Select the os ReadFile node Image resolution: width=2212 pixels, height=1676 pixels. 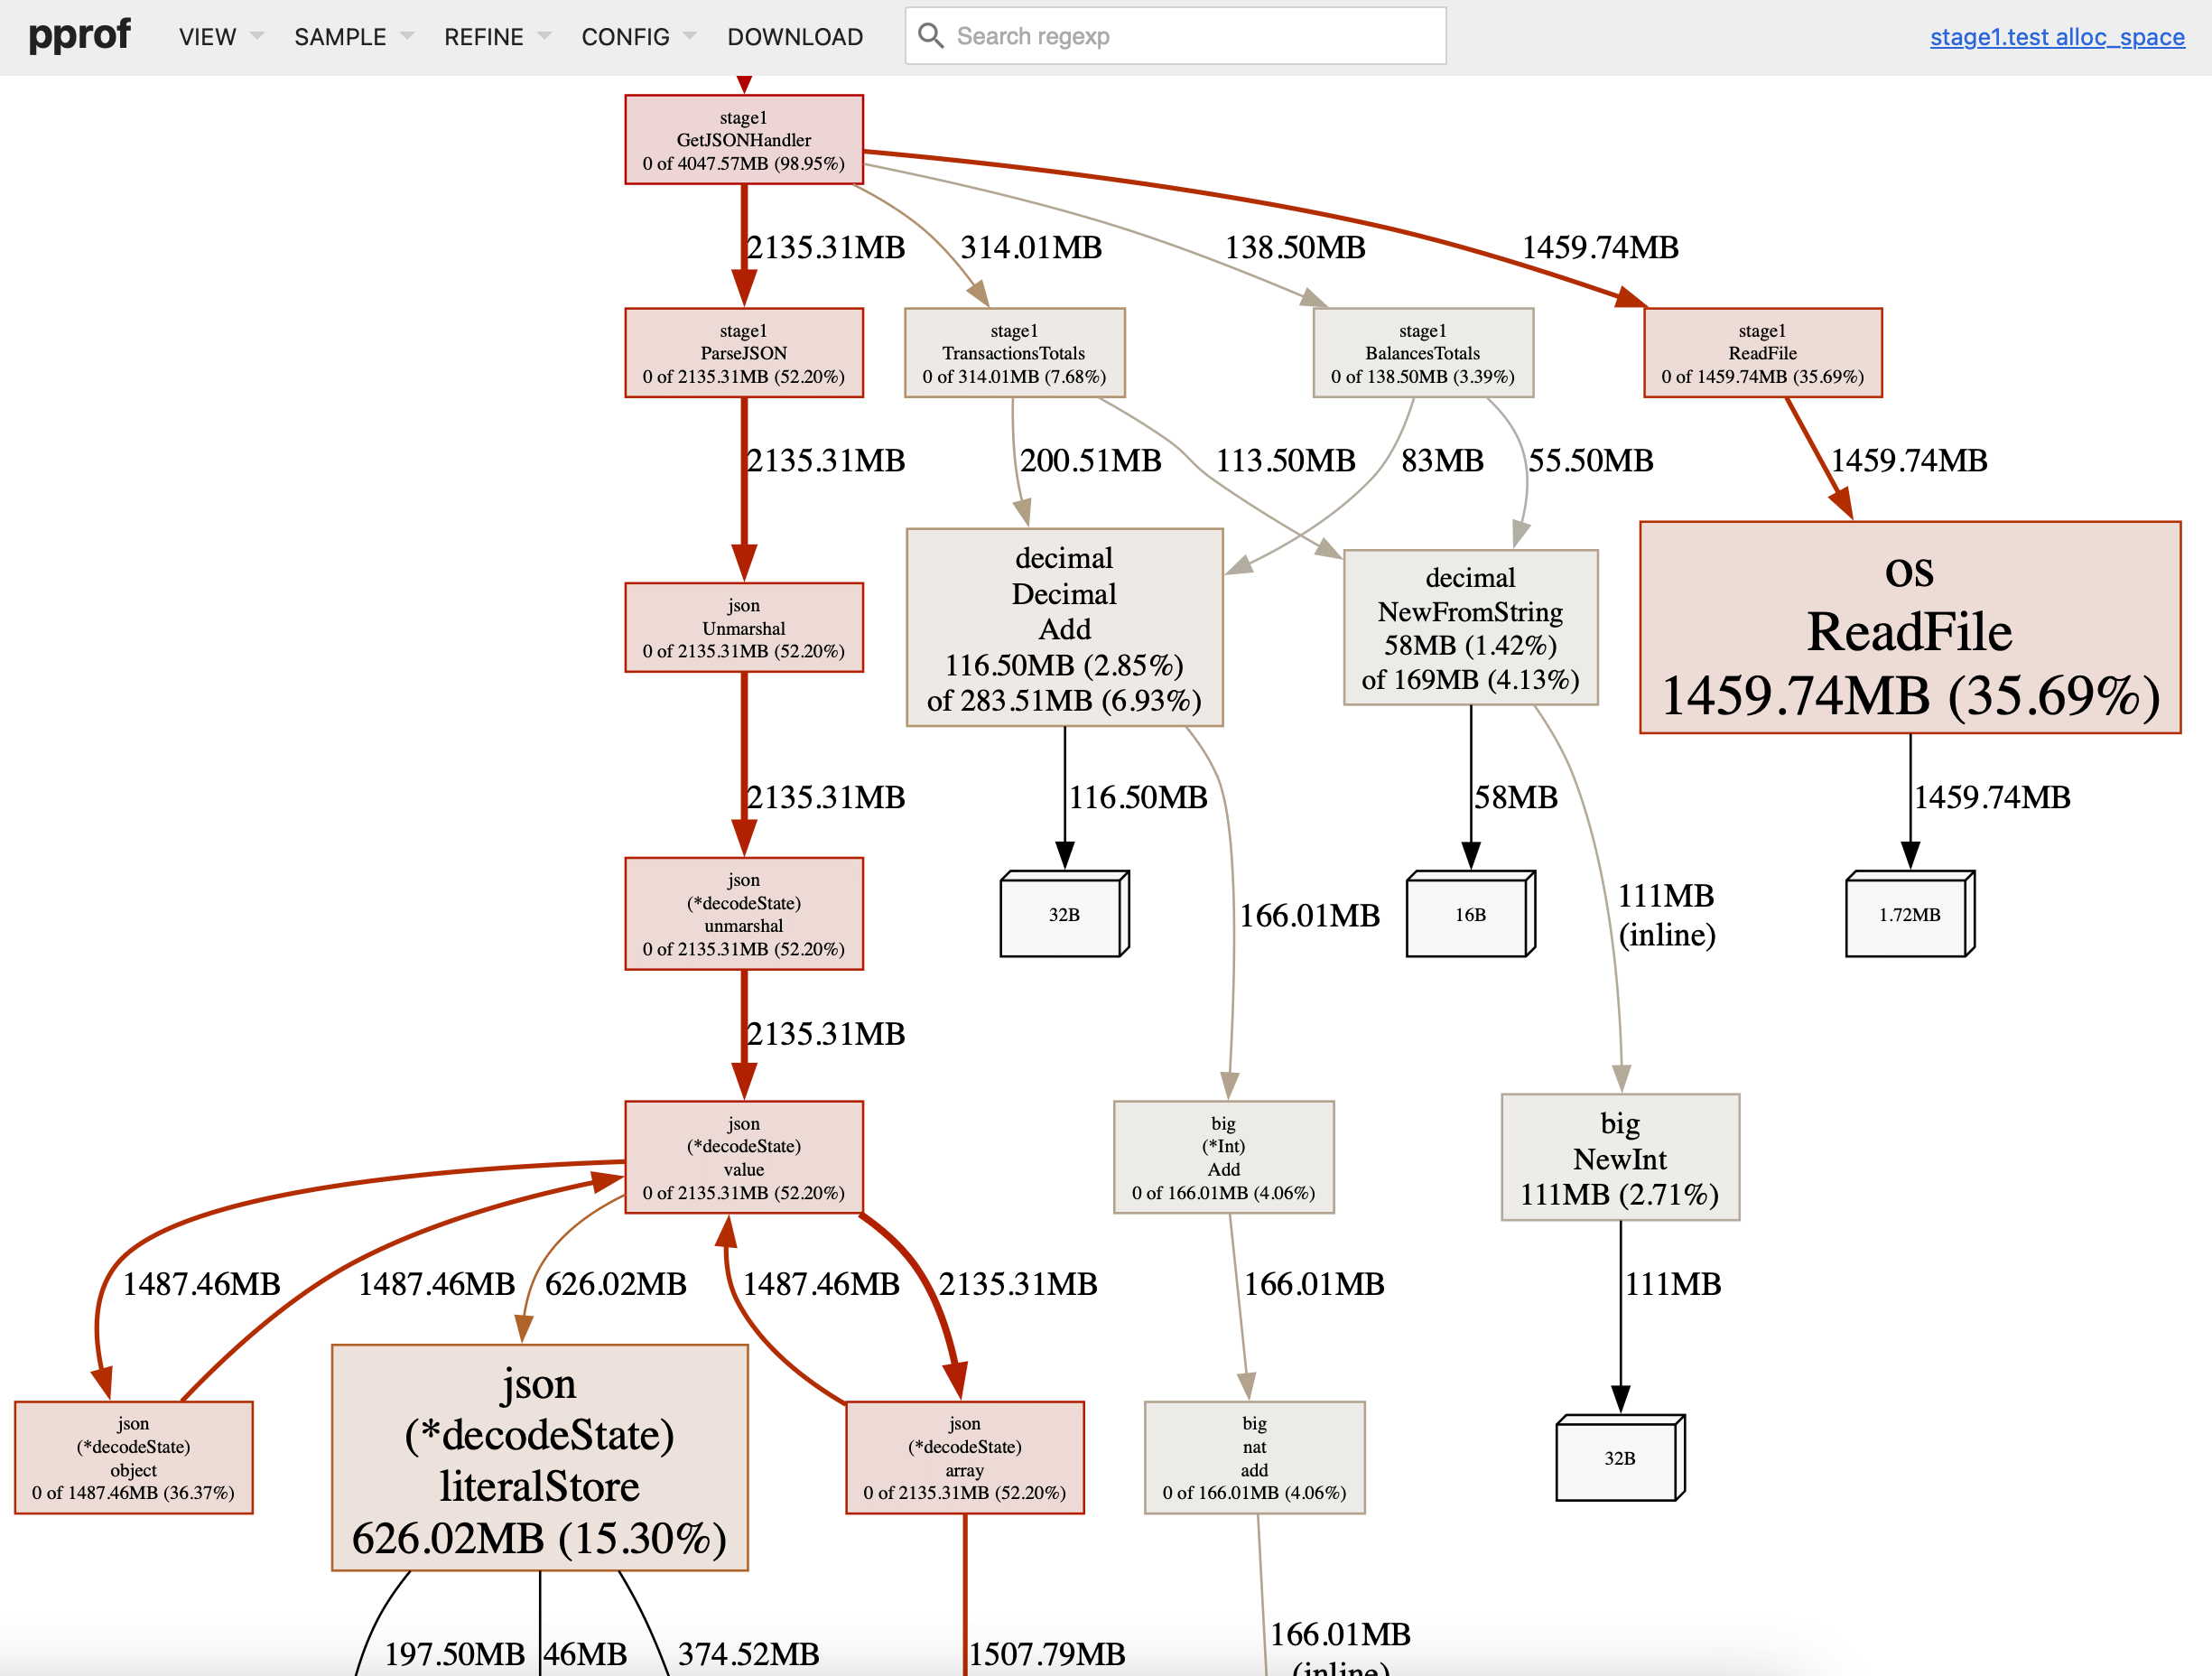coord(1910,628)
